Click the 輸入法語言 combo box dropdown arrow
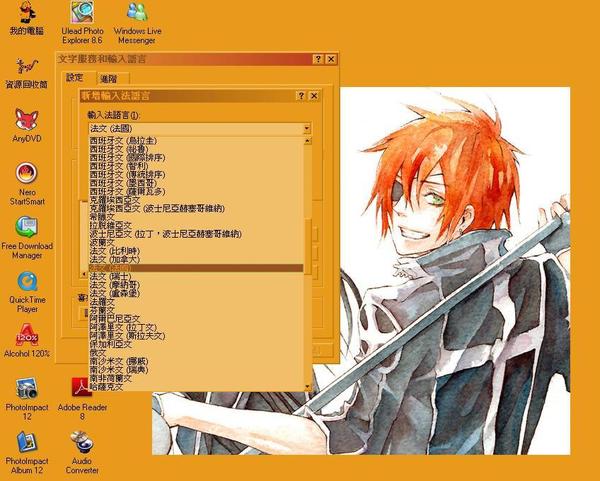Viewport: 600px width, 481px height. 307,129
